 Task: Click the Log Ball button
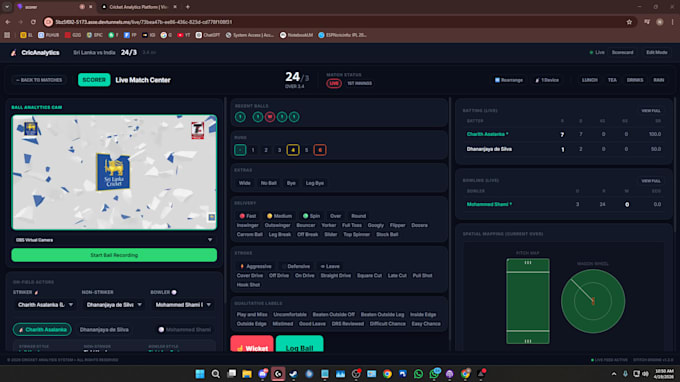click(300, 344)
